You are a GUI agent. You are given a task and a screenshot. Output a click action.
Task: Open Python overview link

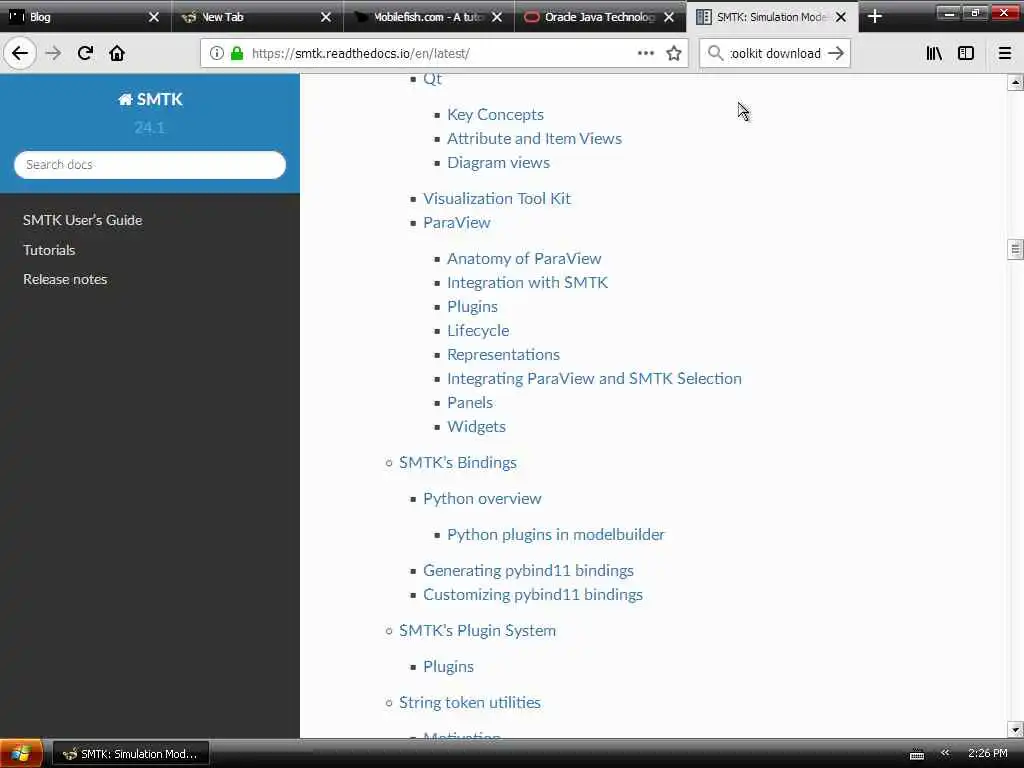coord(482,499)
